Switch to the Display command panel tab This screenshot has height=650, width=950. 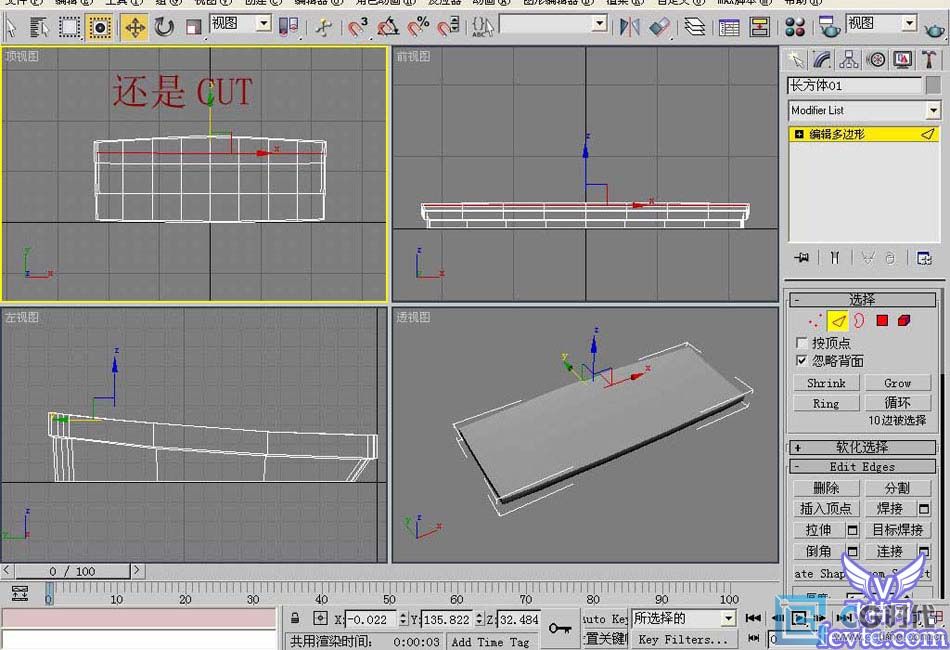[902, 59]
